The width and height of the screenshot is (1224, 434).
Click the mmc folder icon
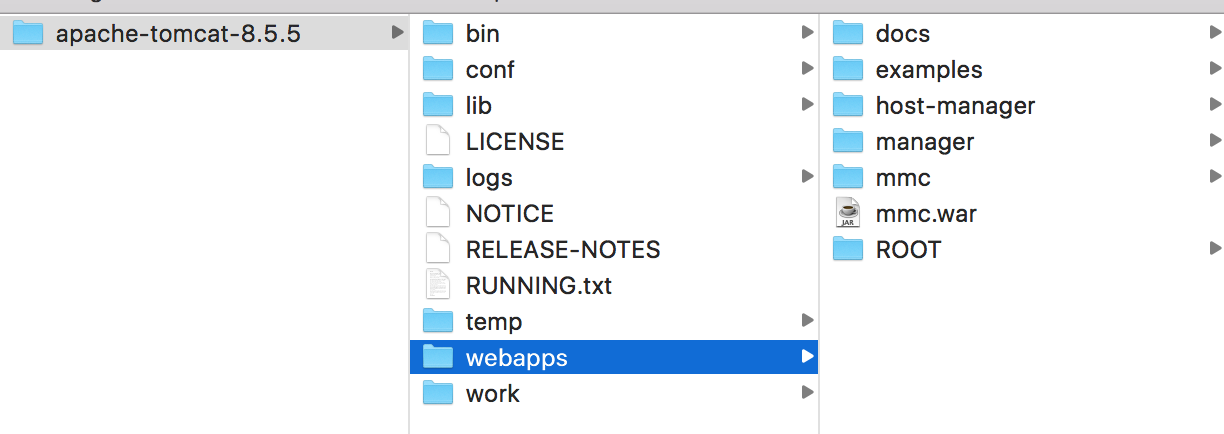[x=848, y=177]
